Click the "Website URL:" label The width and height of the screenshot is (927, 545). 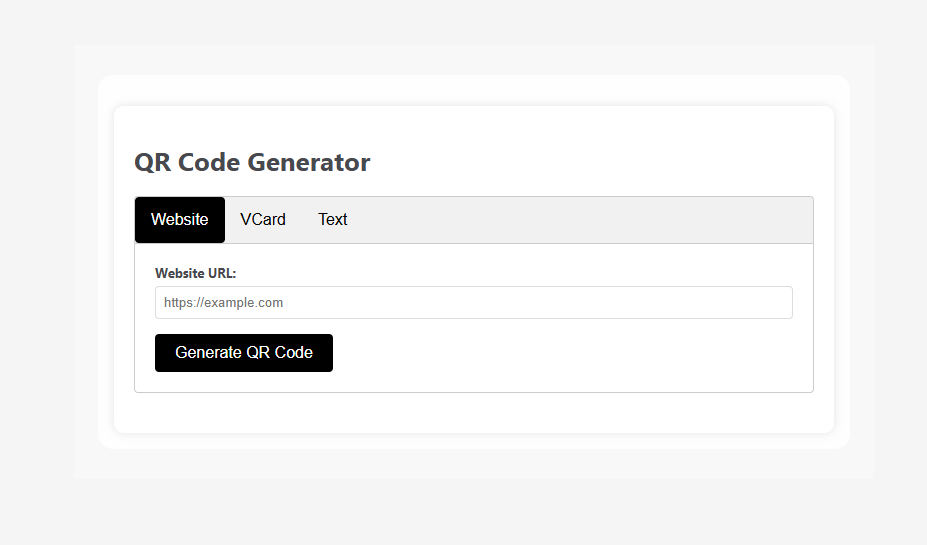[196, 273]
